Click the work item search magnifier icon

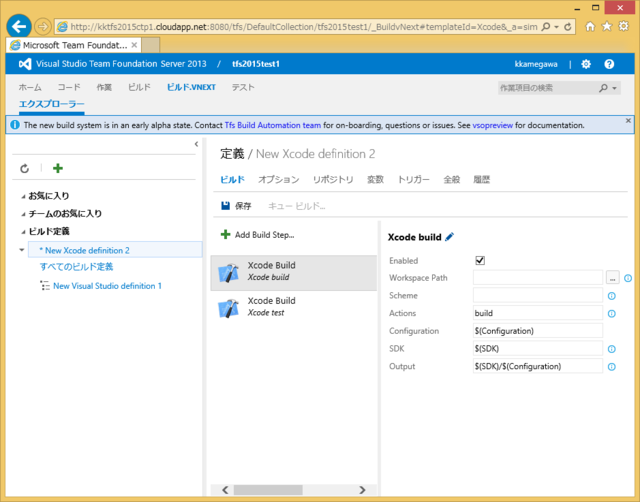coord(603,88)
